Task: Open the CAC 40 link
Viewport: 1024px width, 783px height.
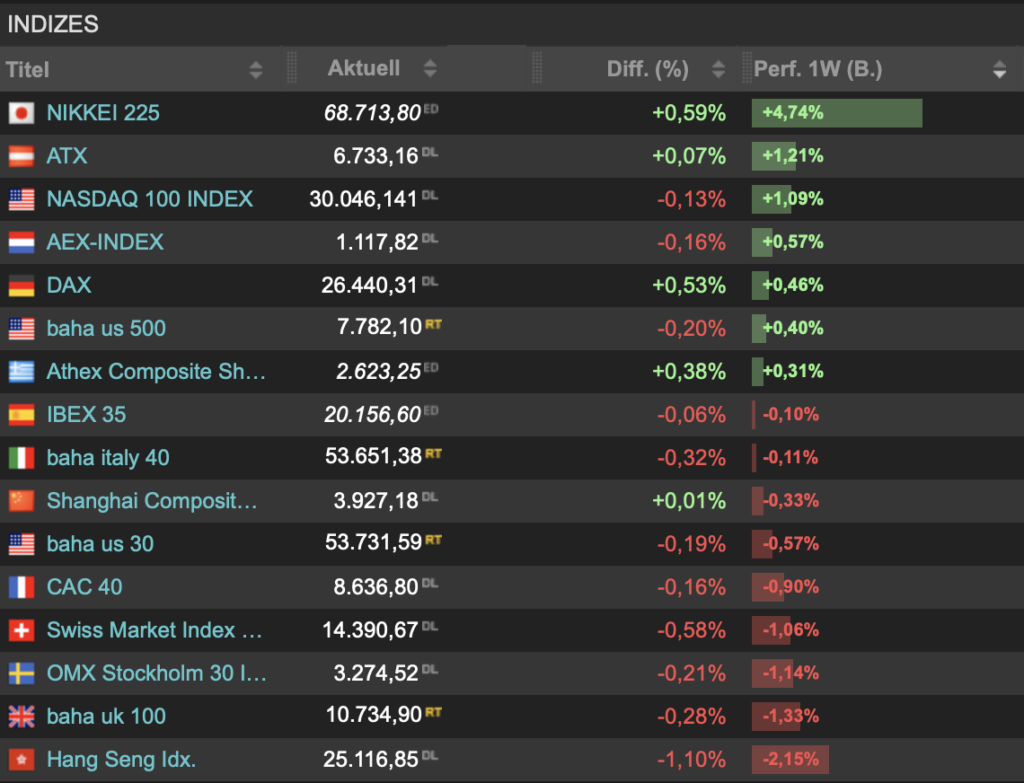Action: tap(84, 587)
